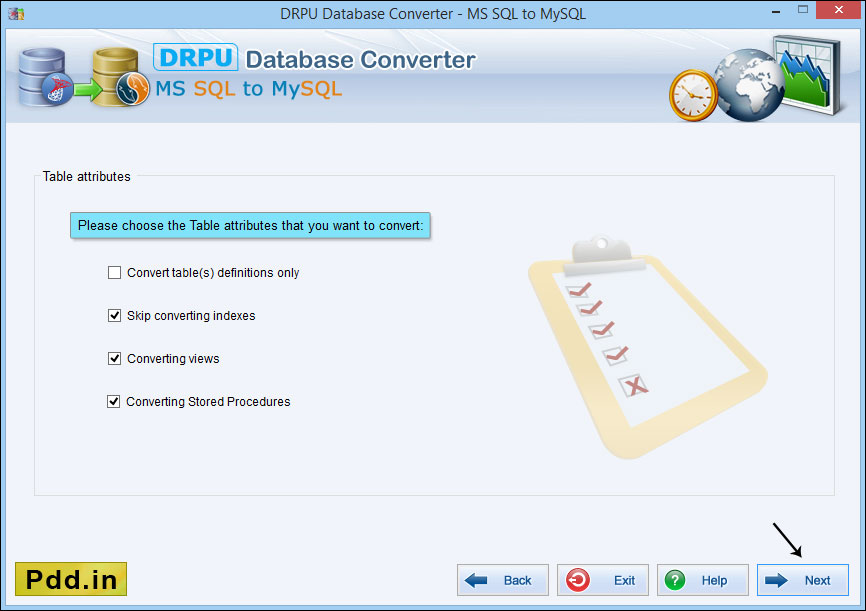Click the MySQL database icon in banner
Viewport: 866px width, 611px height.
(120, 77)
